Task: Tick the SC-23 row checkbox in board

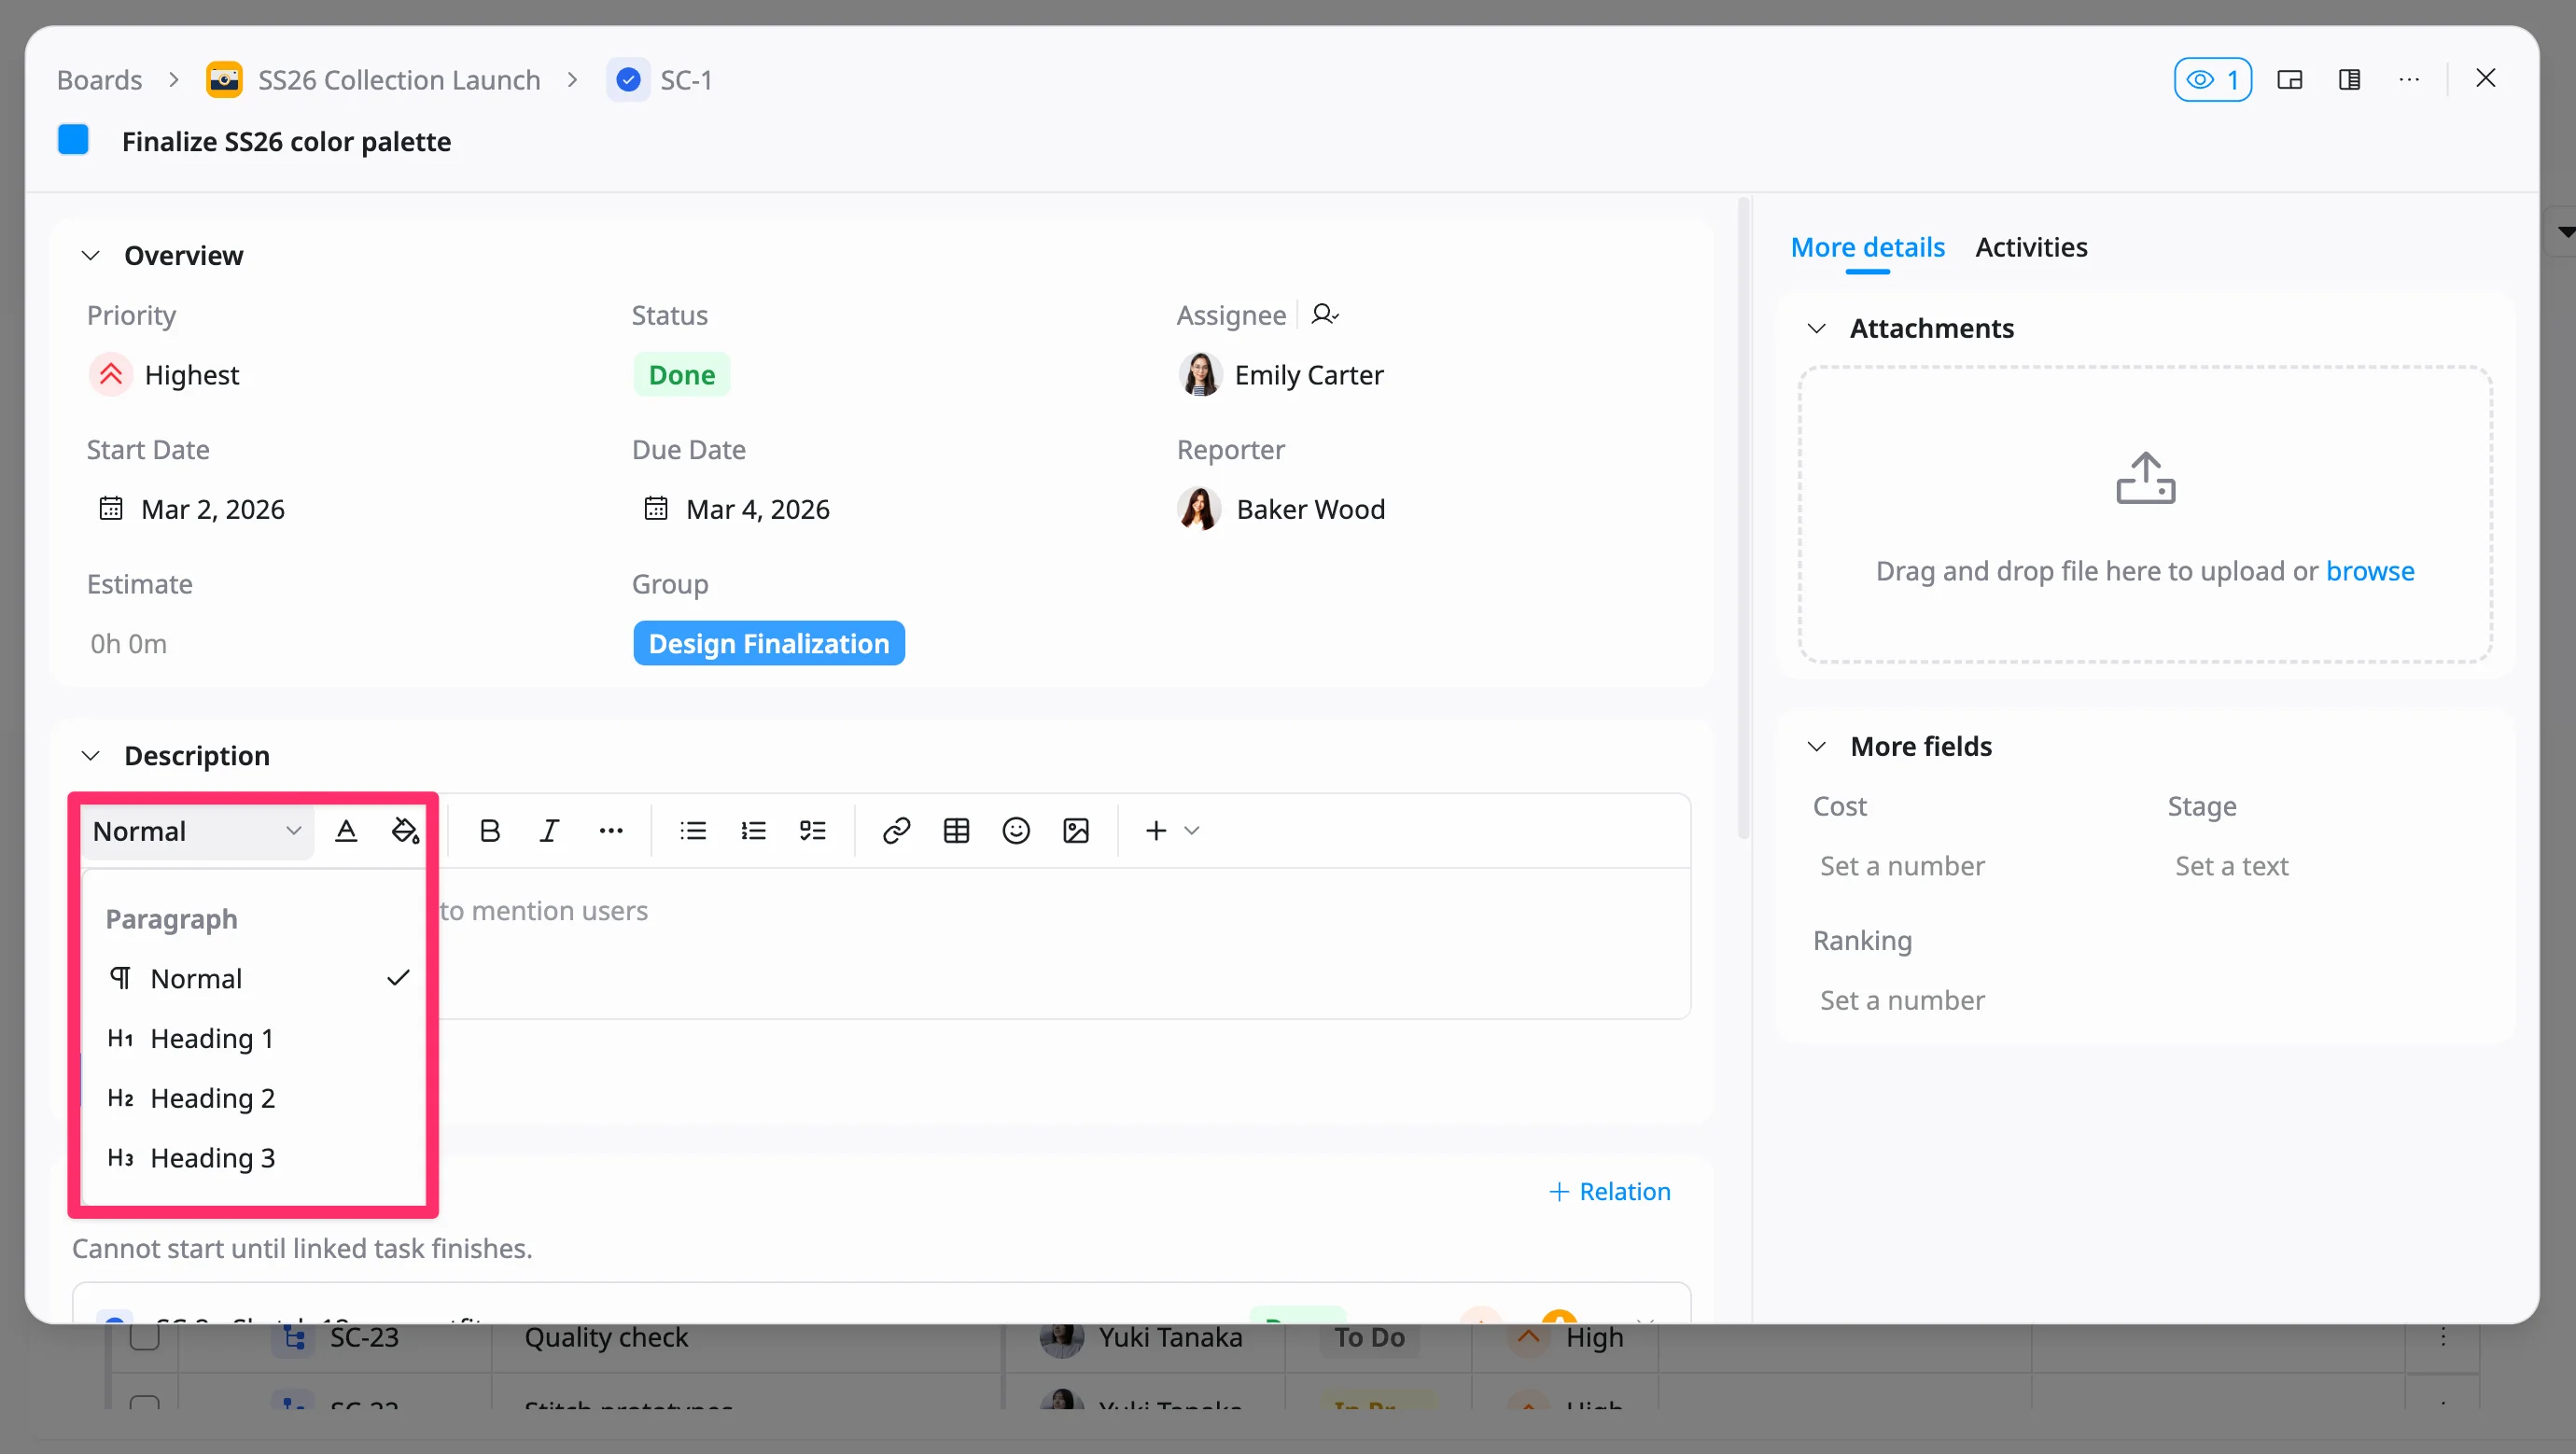Action: 145,1337
